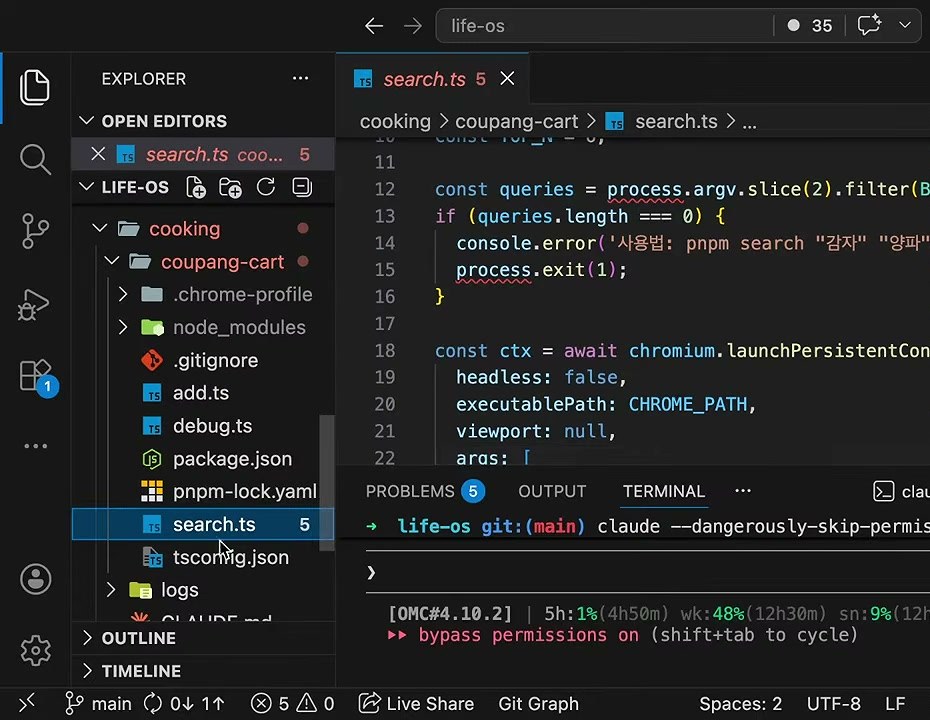
Task: Click the main branch in status bar
Action: pyautogui.click(x=98, y=704)
